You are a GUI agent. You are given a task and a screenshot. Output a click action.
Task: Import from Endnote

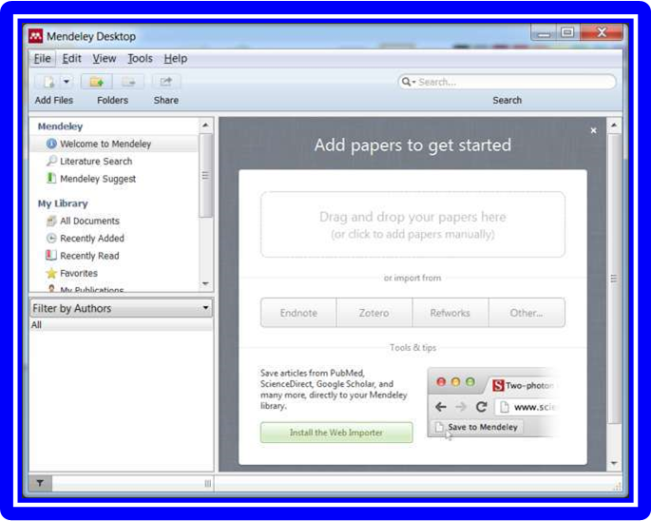coord(299,313)
